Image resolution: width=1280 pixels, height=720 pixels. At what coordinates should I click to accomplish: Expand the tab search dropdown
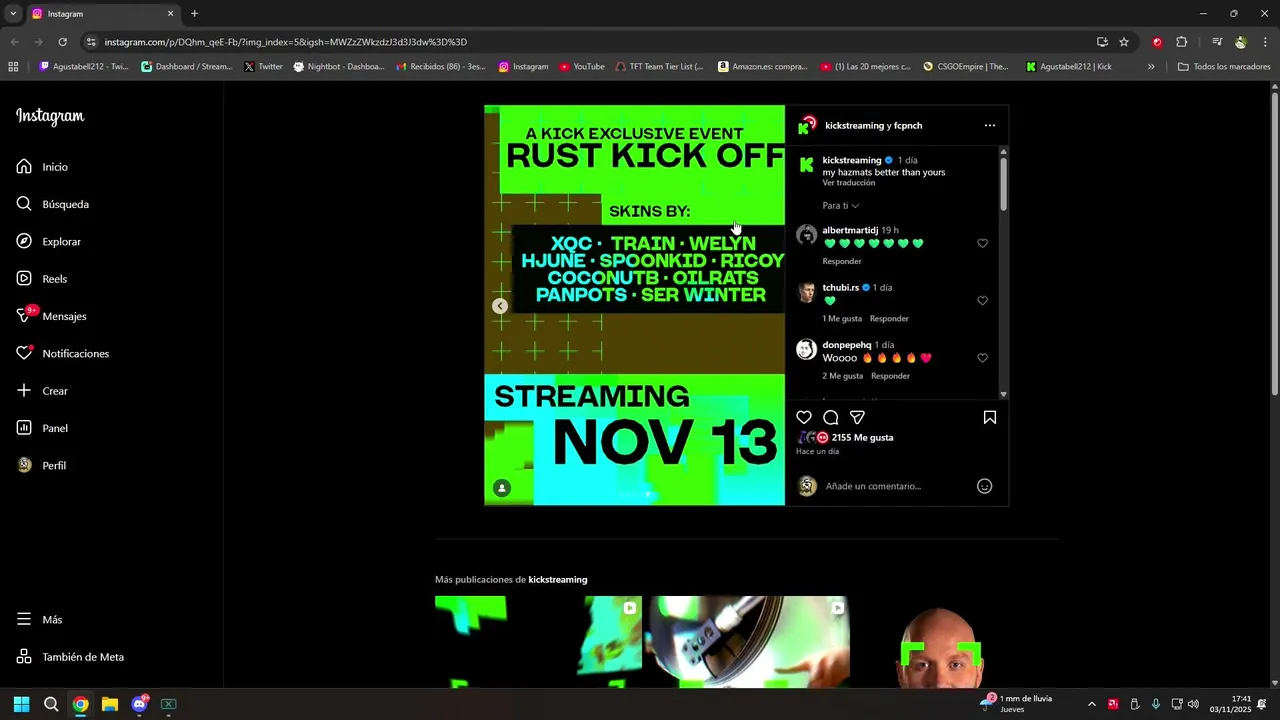pyautogui.click(x=13, y=14)
